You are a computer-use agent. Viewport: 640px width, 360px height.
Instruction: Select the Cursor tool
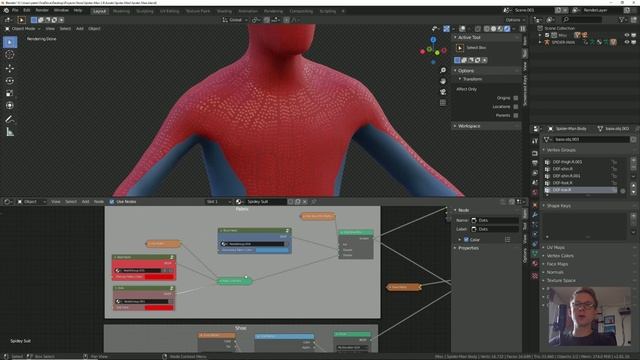coord(10,55)
